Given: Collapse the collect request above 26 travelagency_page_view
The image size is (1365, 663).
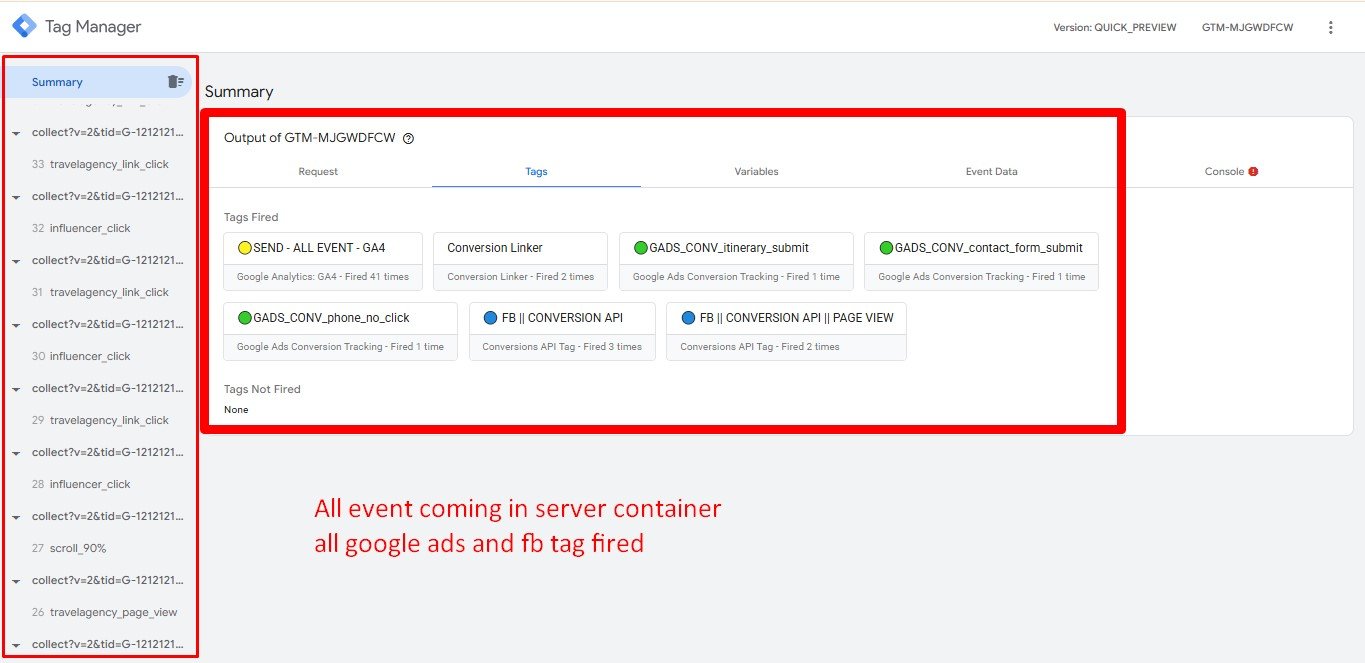Looking at the screenshot, I should 16,581.
